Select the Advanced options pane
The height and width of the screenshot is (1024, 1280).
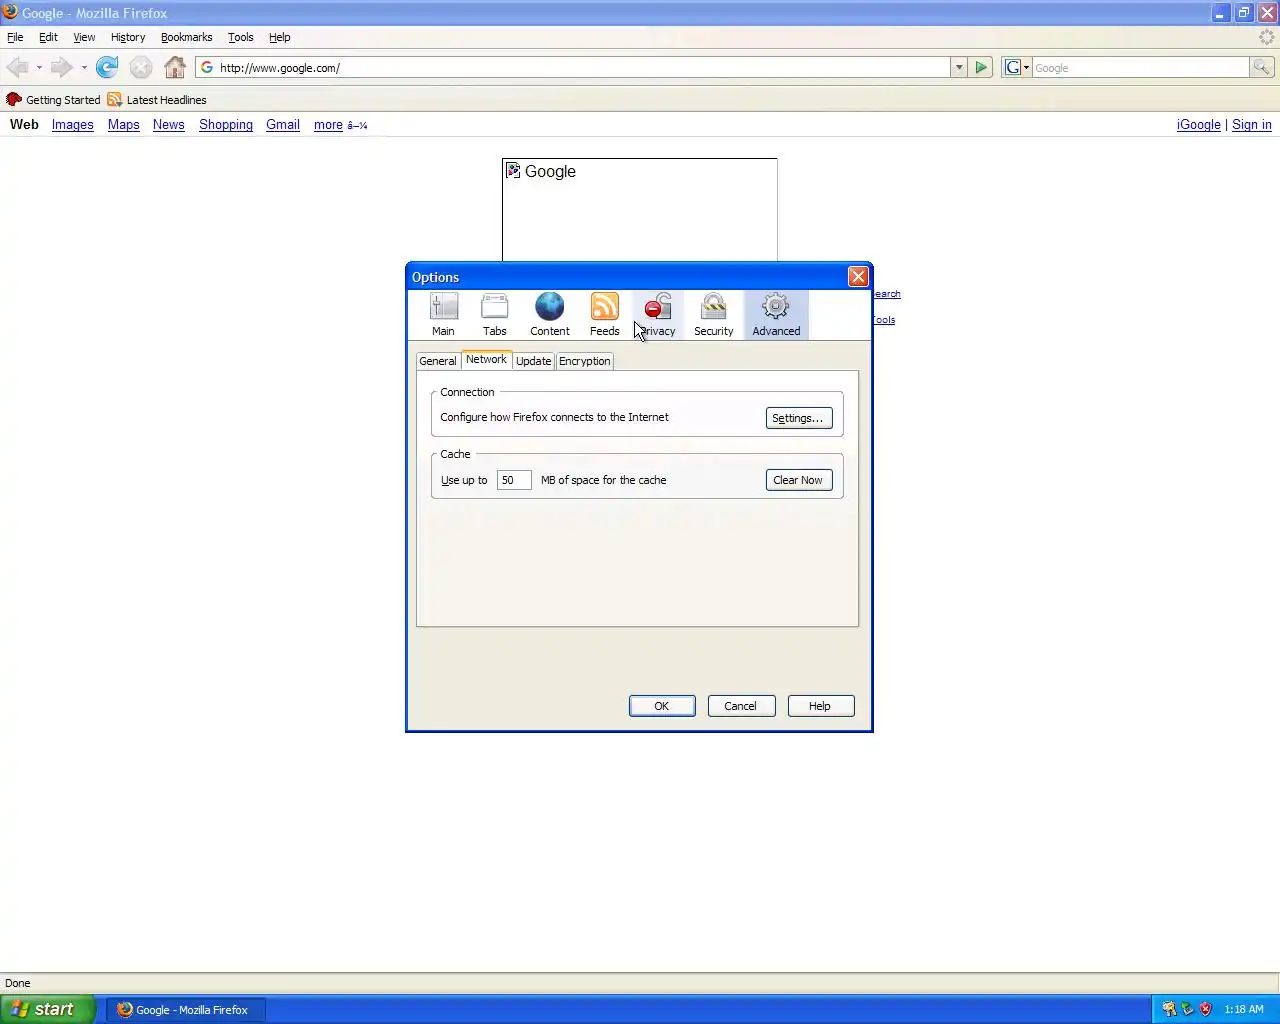coord(776,315)
